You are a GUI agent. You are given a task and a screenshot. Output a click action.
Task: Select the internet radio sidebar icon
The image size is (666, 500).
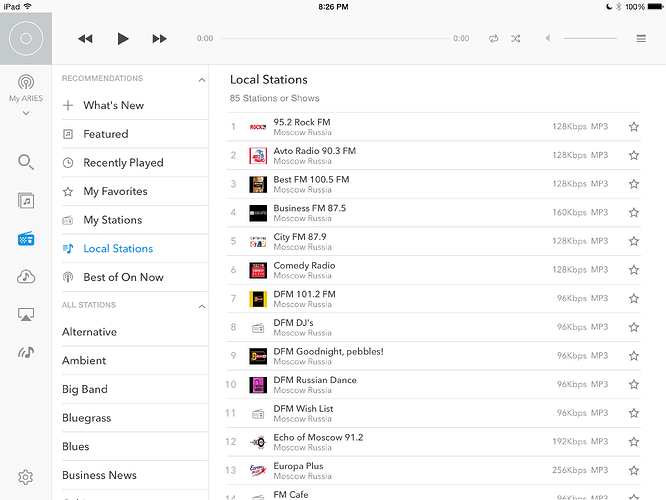26,239
